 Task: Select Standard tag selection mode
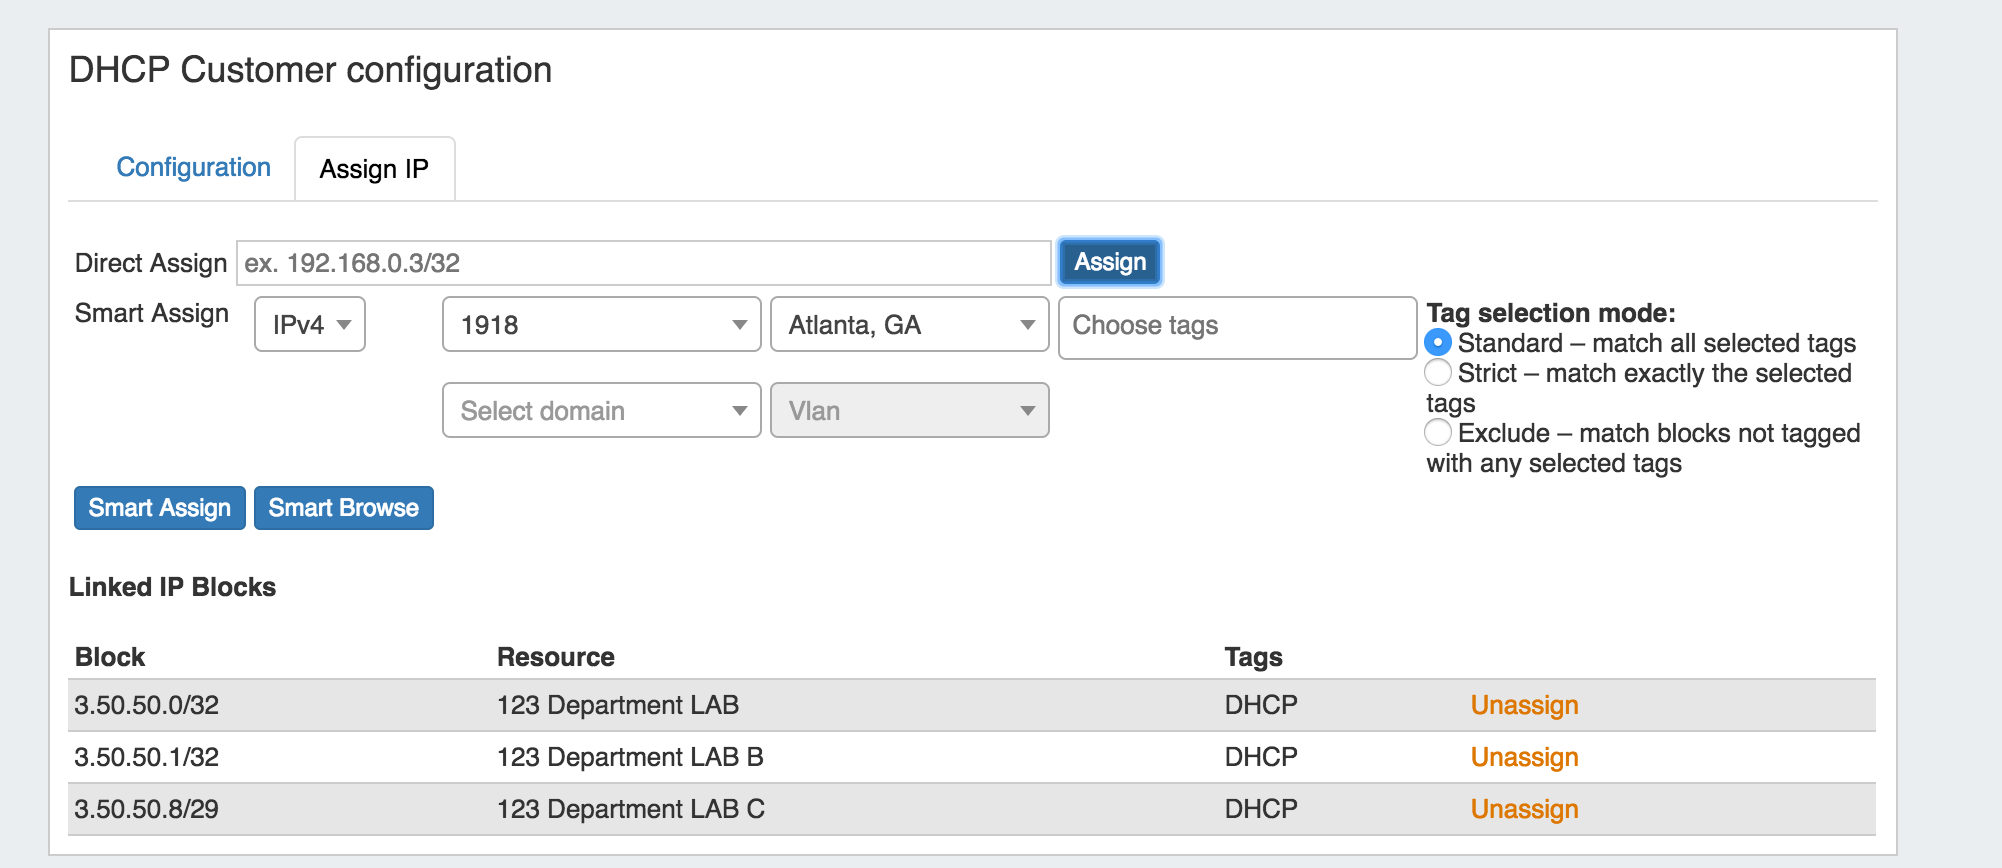(1438, 343)
